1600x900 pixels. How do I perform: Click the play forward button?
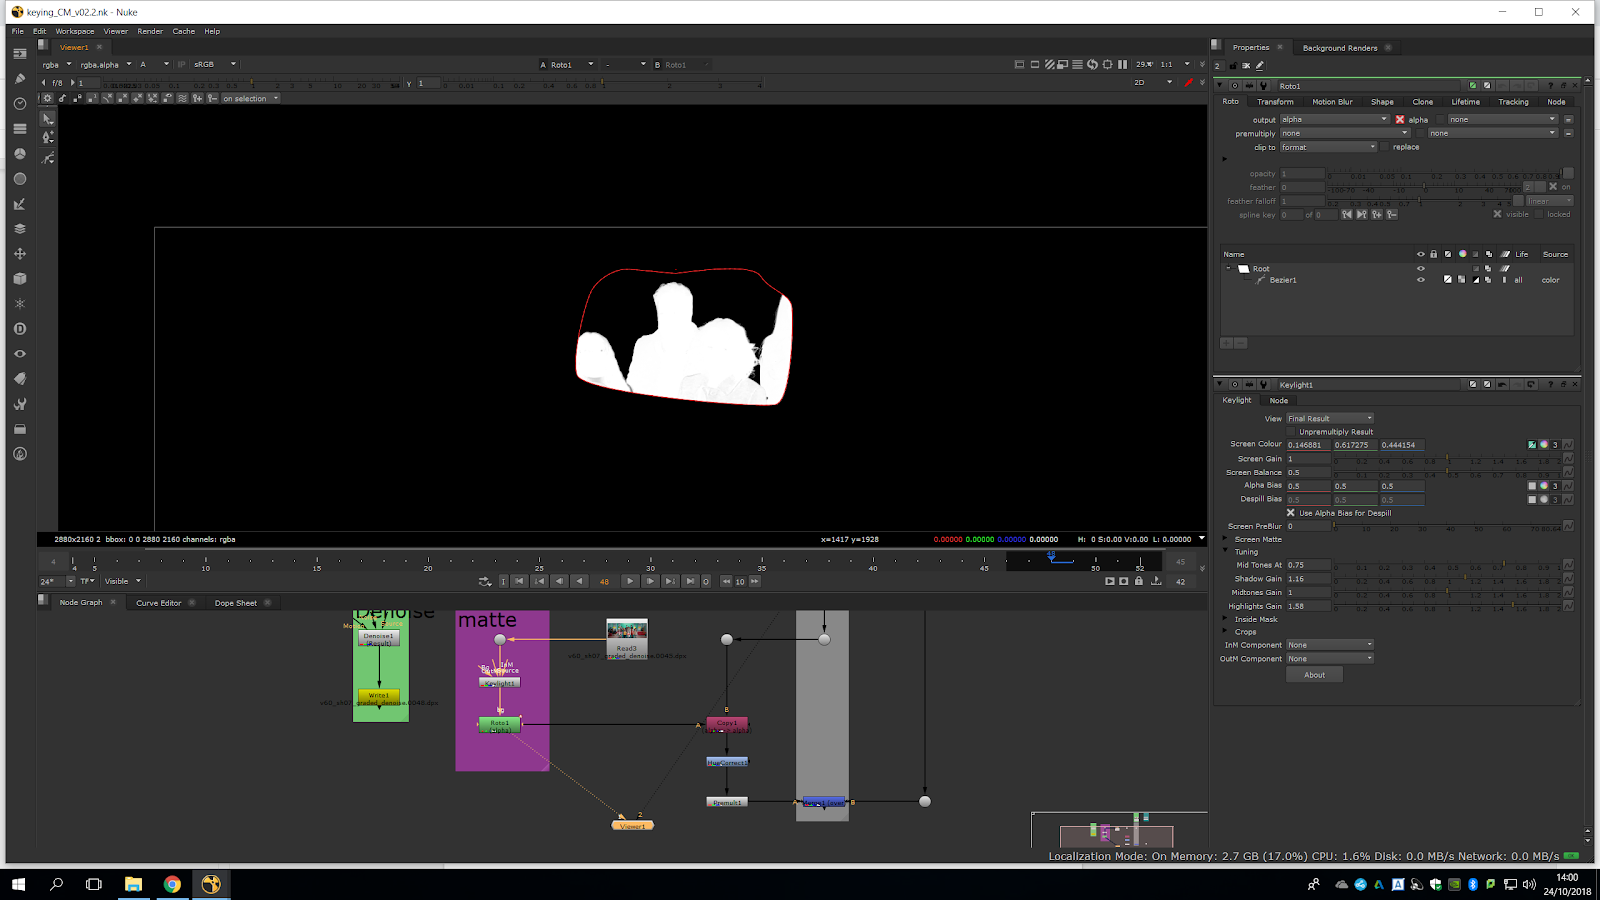(x=629, y=581)
